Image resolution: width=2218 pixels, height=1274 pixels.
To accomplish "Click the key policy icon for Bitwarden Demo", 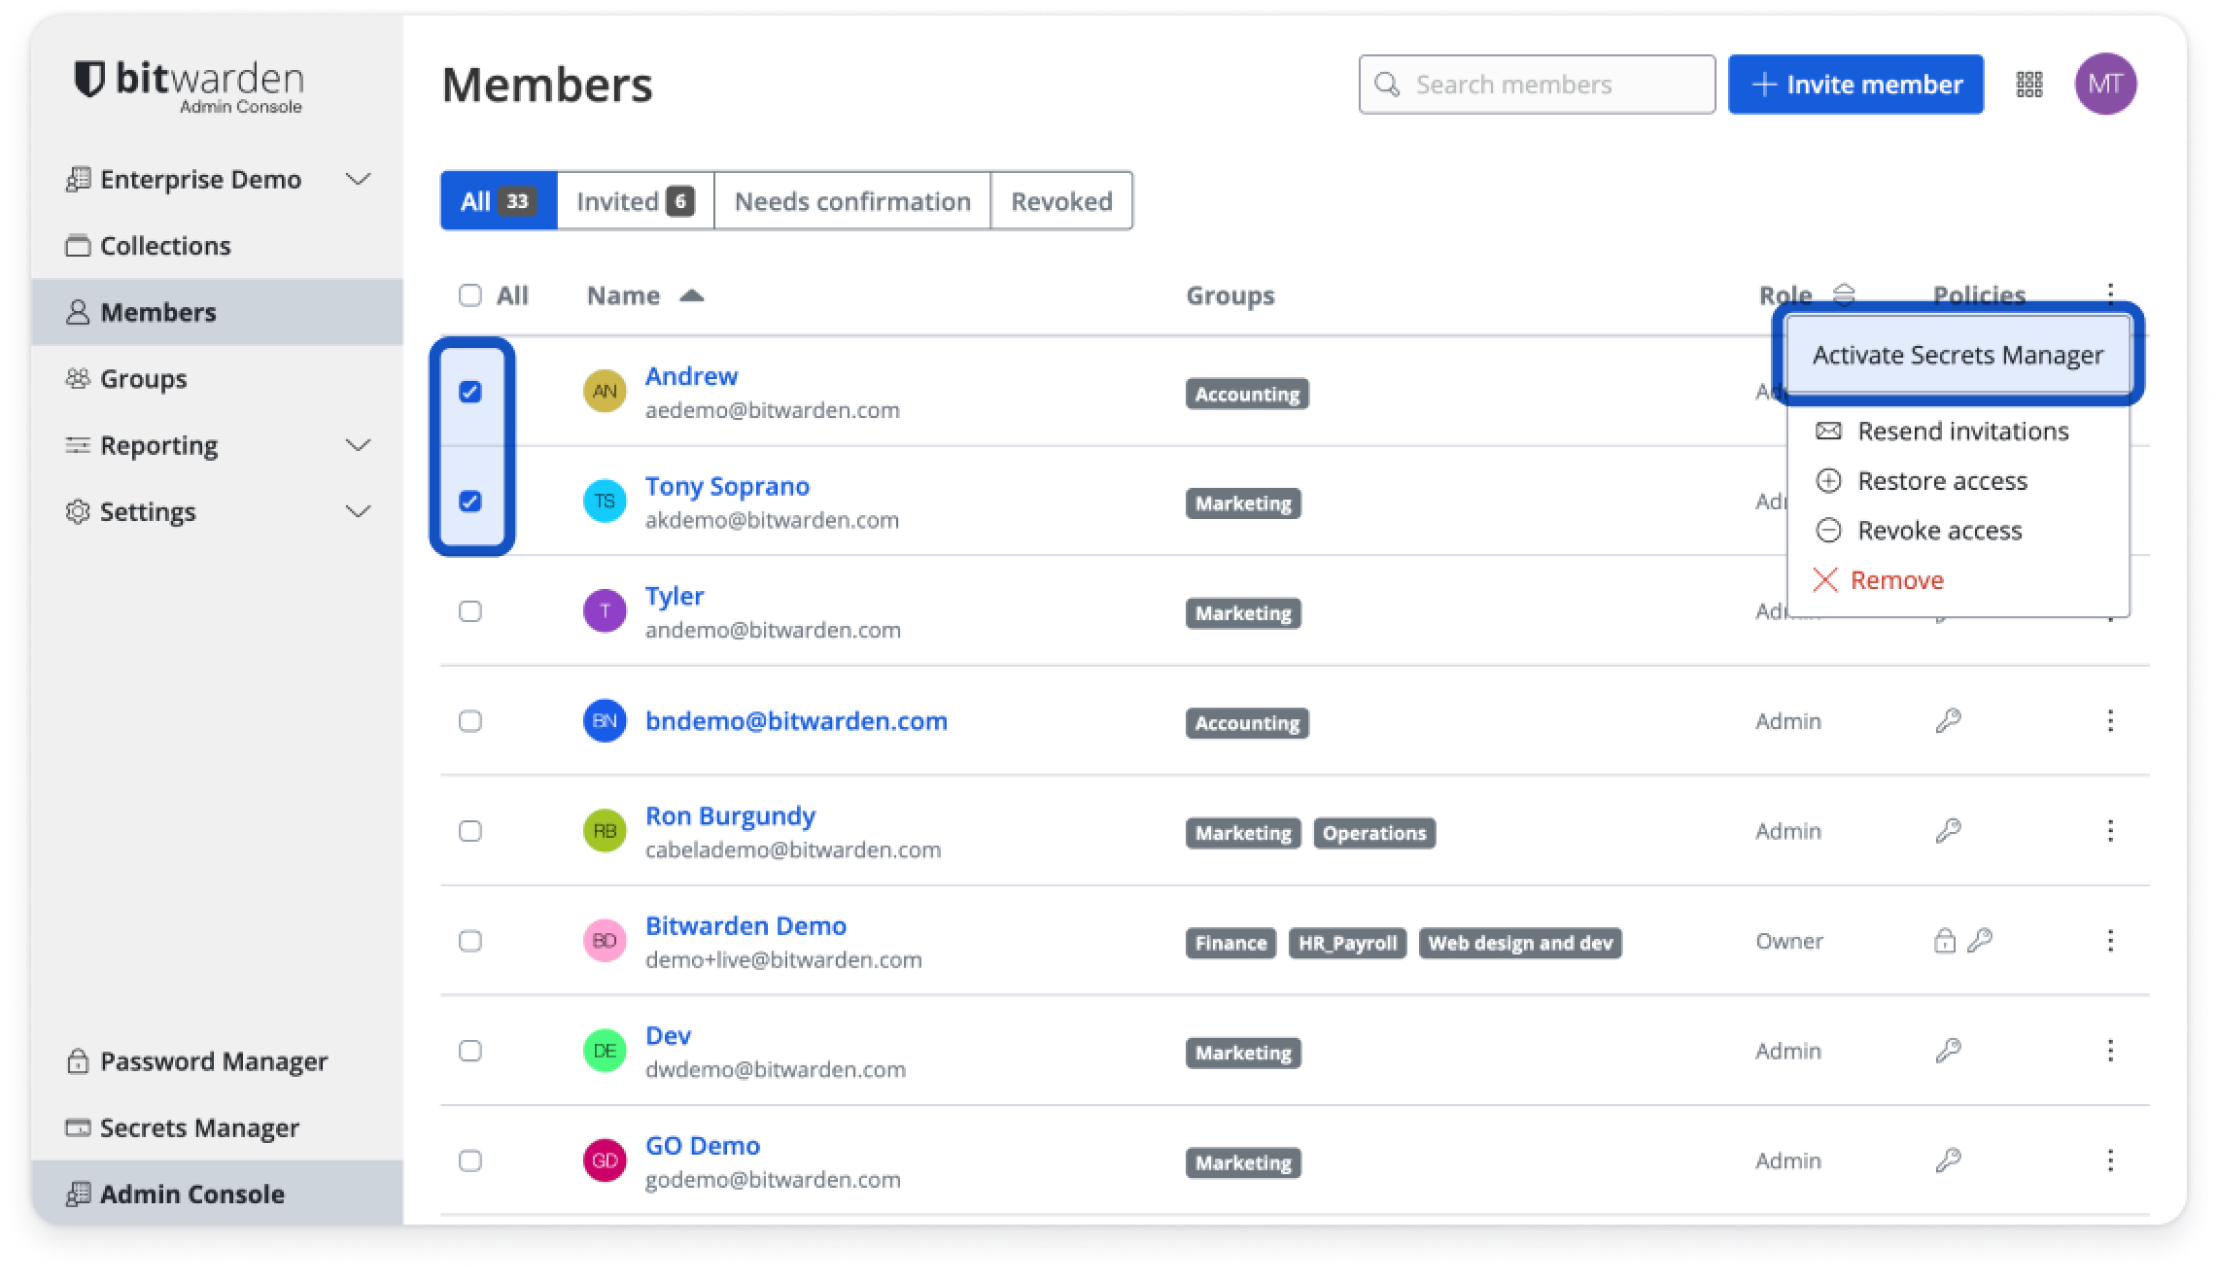I will click(1980, 941).
